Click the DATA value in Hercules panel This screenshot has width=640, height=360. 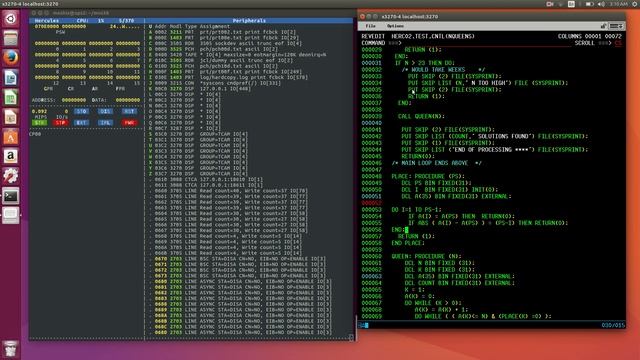tap(127, 100)
